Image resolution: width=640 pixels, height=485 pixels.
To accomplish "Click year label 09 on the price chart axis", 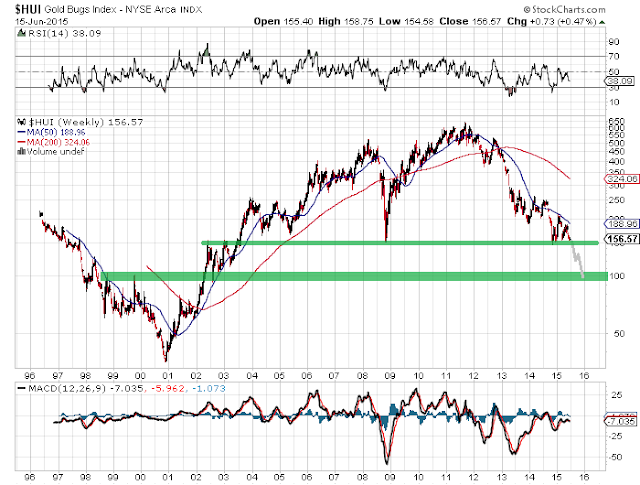I will pos(390,376).
